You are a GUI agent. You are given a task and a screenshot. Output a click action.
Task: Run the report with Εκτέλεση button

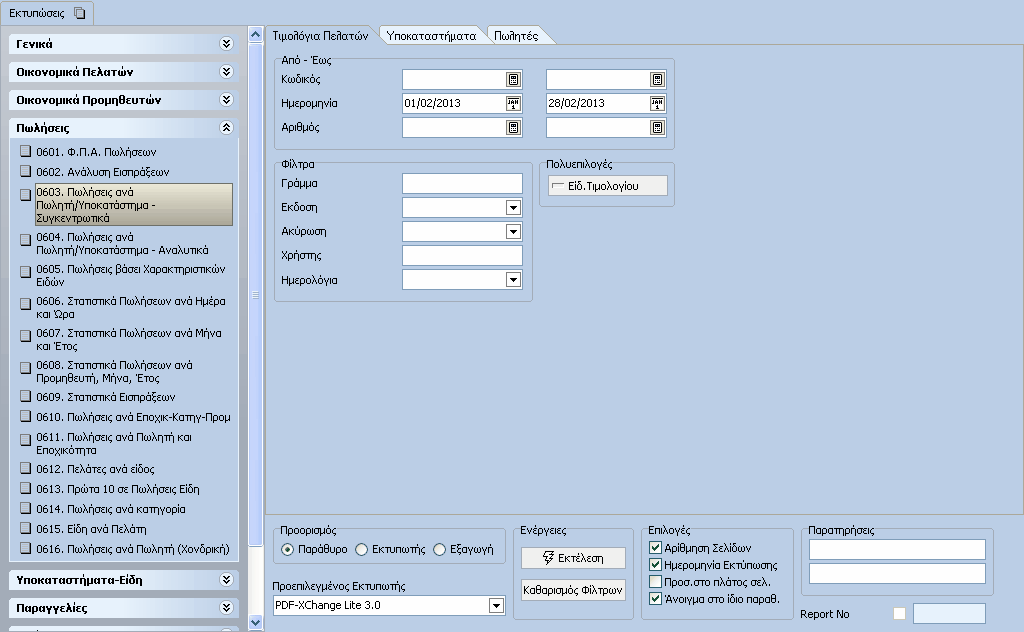573,558
